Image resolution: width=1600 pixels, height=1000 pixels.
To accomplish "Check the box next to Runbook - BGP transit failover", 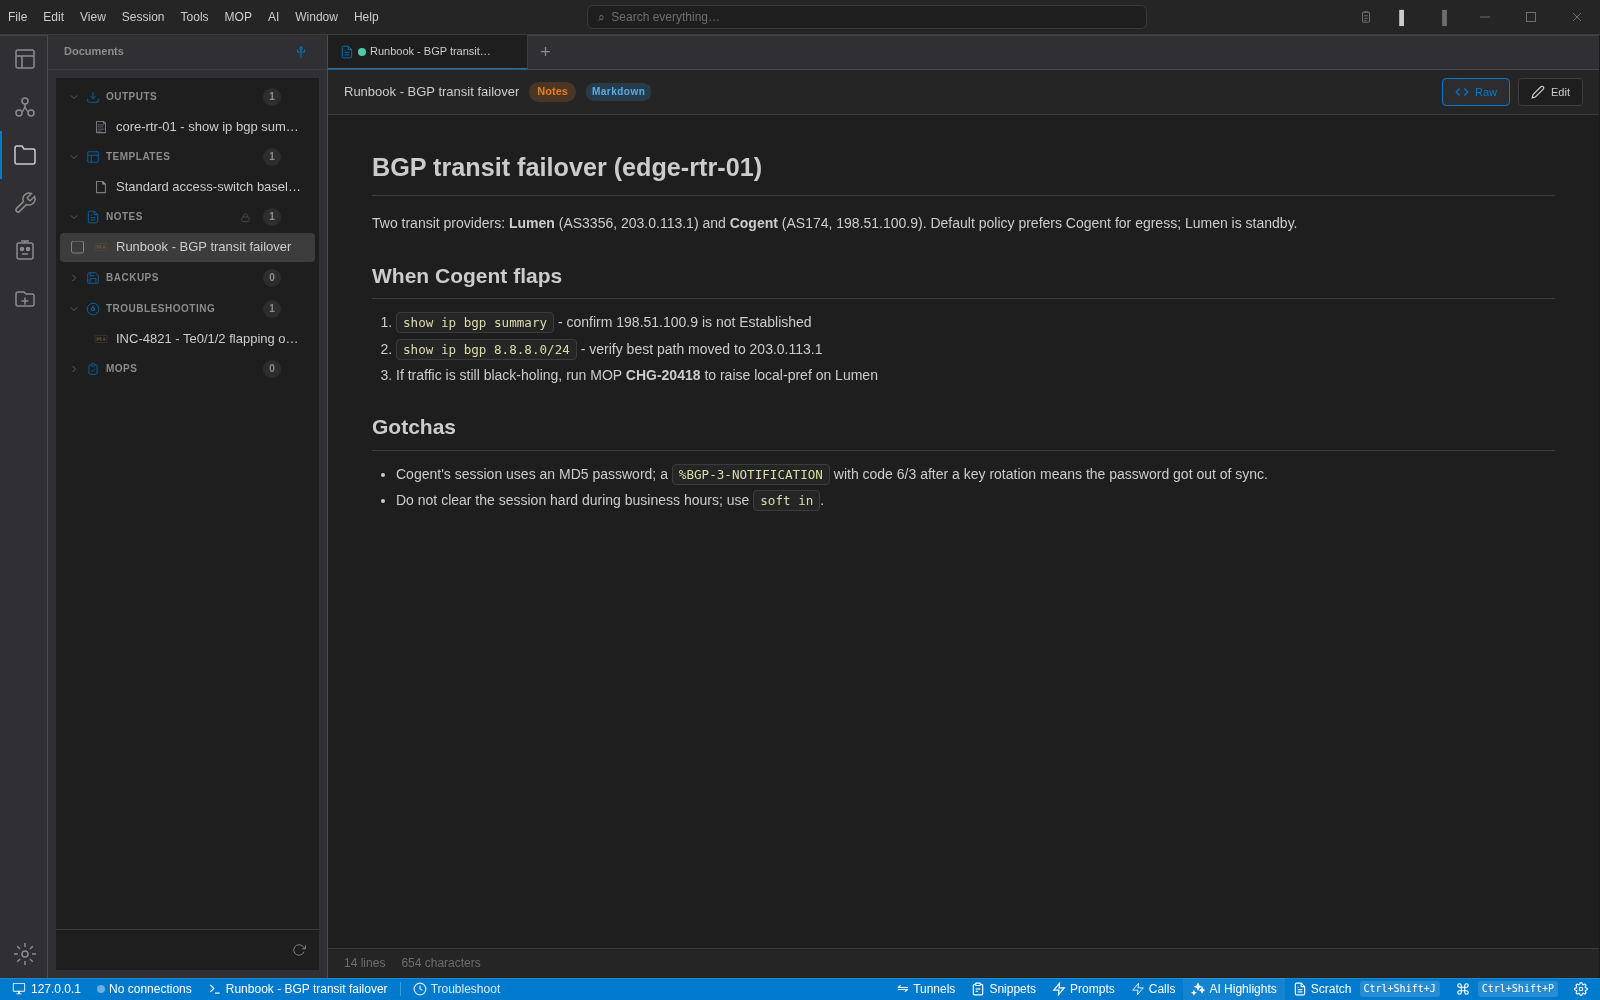I will click(x=77, y=247).
